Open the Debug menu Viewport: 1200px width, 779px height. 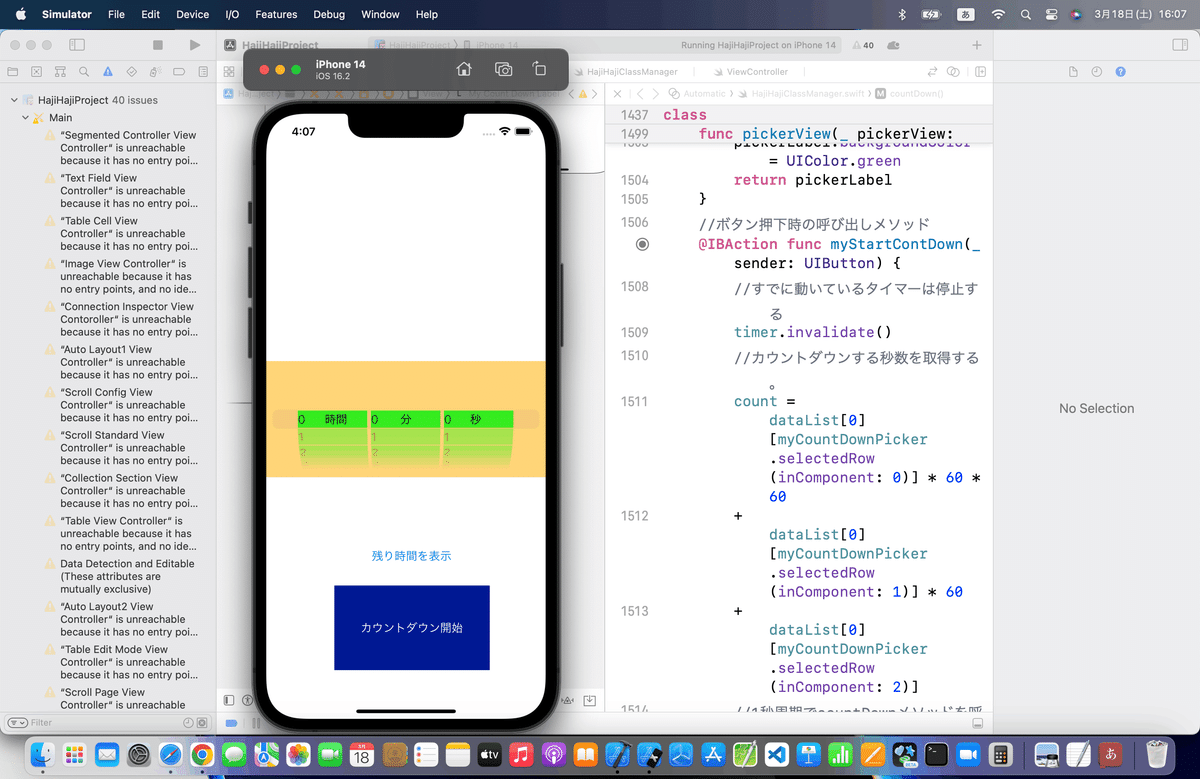(x=329, y=15)
